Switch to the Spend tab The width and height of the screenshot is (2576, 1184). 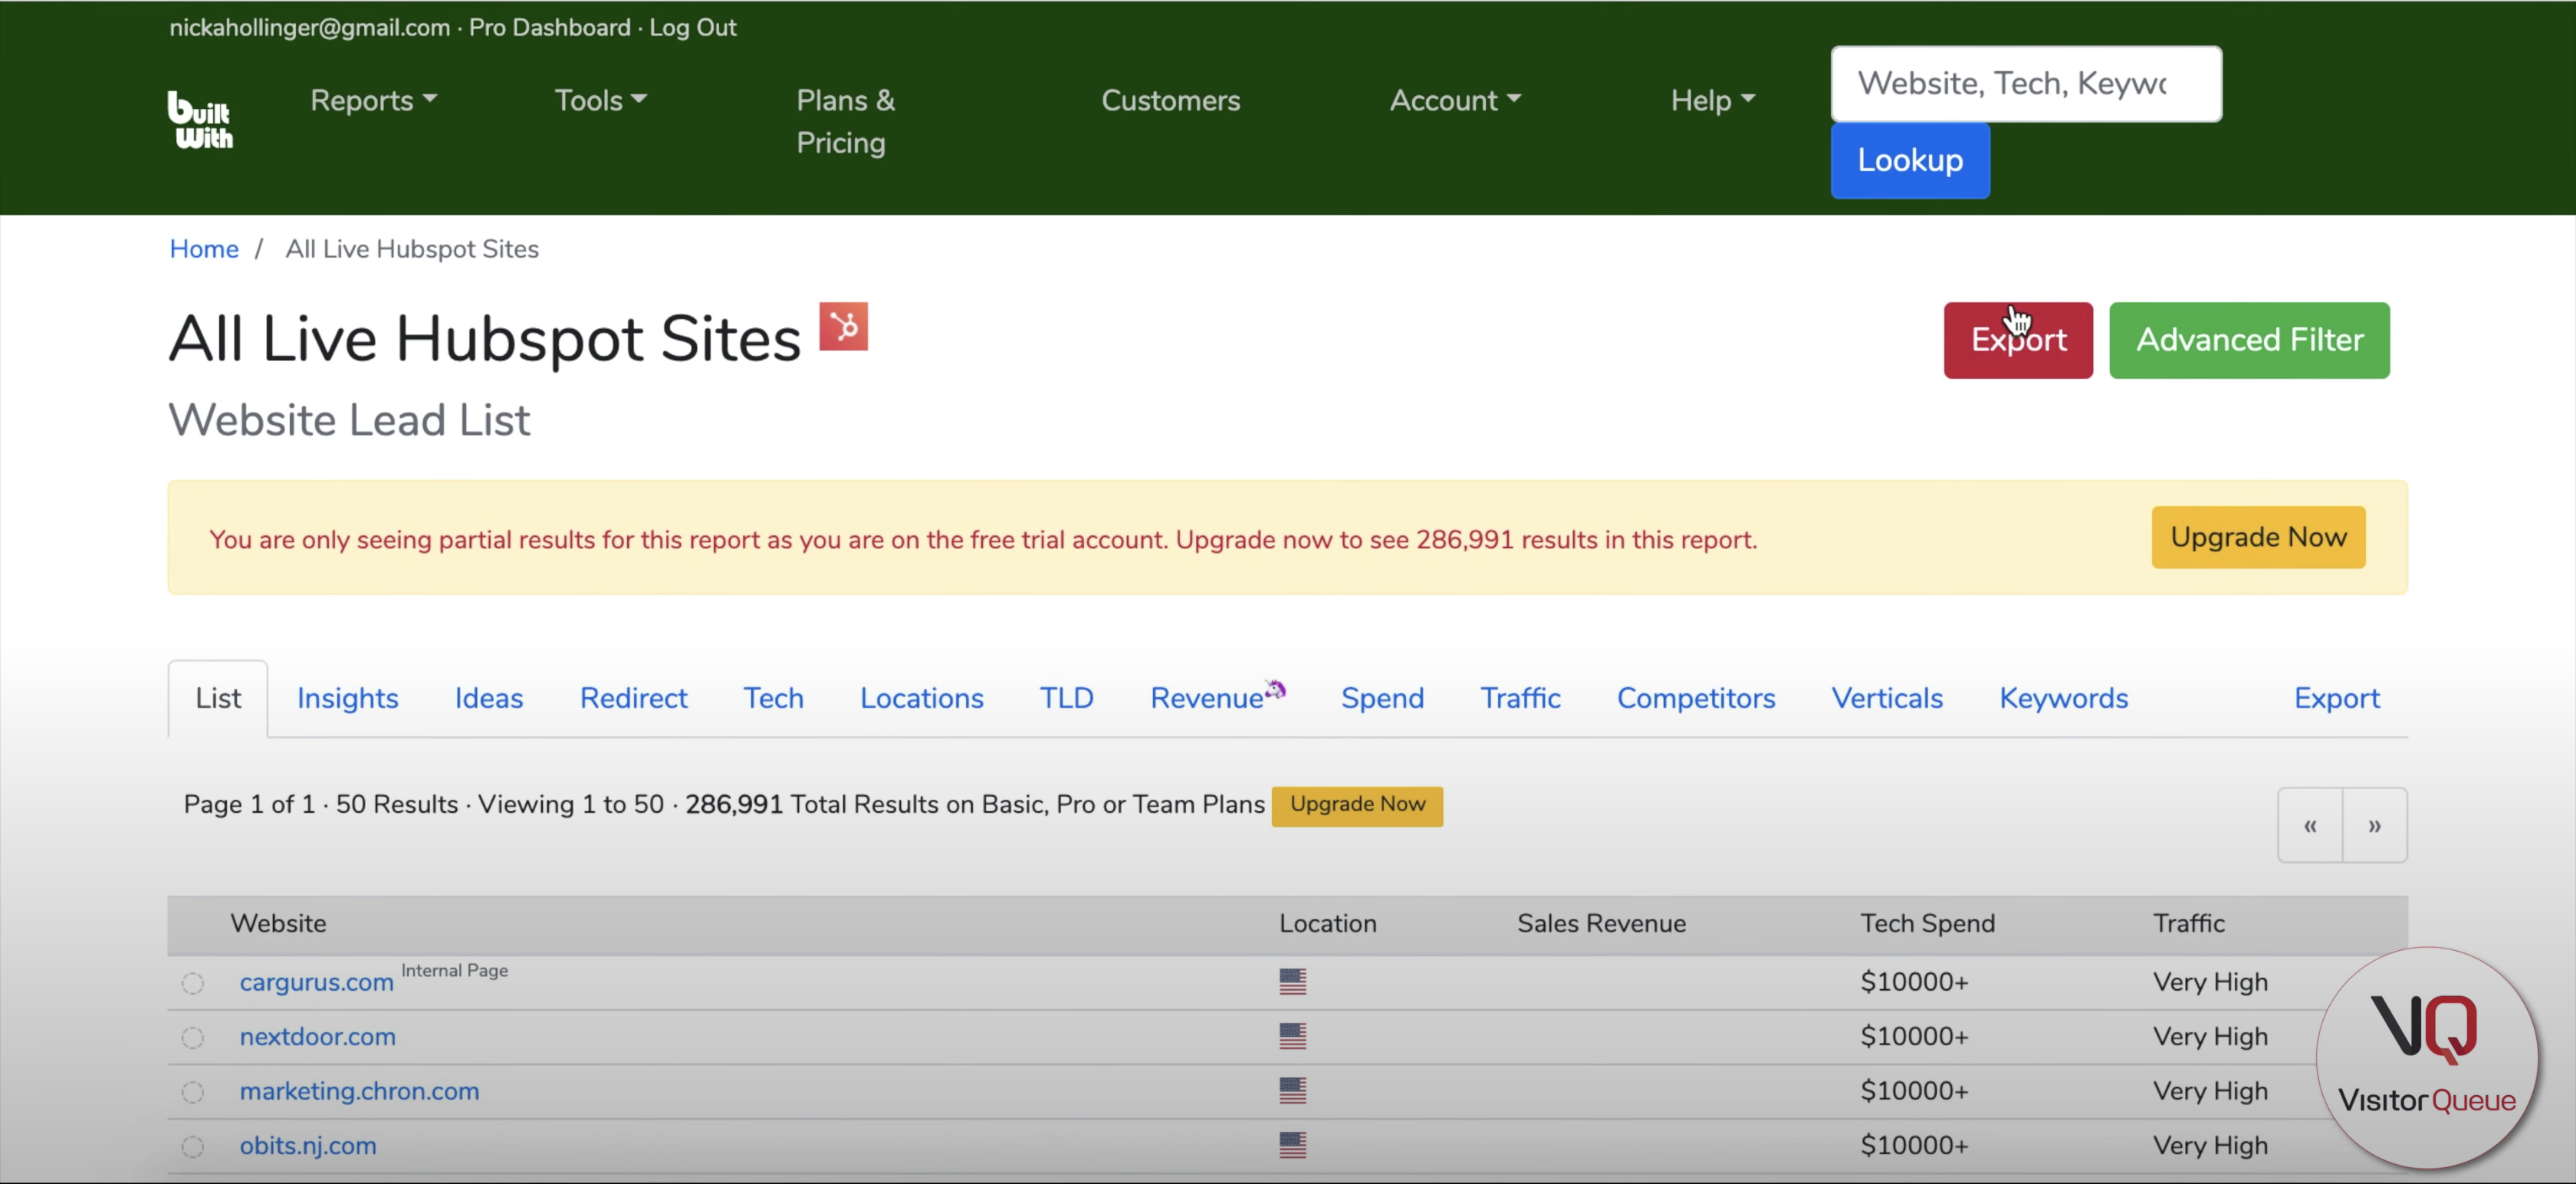pyautogui.click(x=1382, y=698)
